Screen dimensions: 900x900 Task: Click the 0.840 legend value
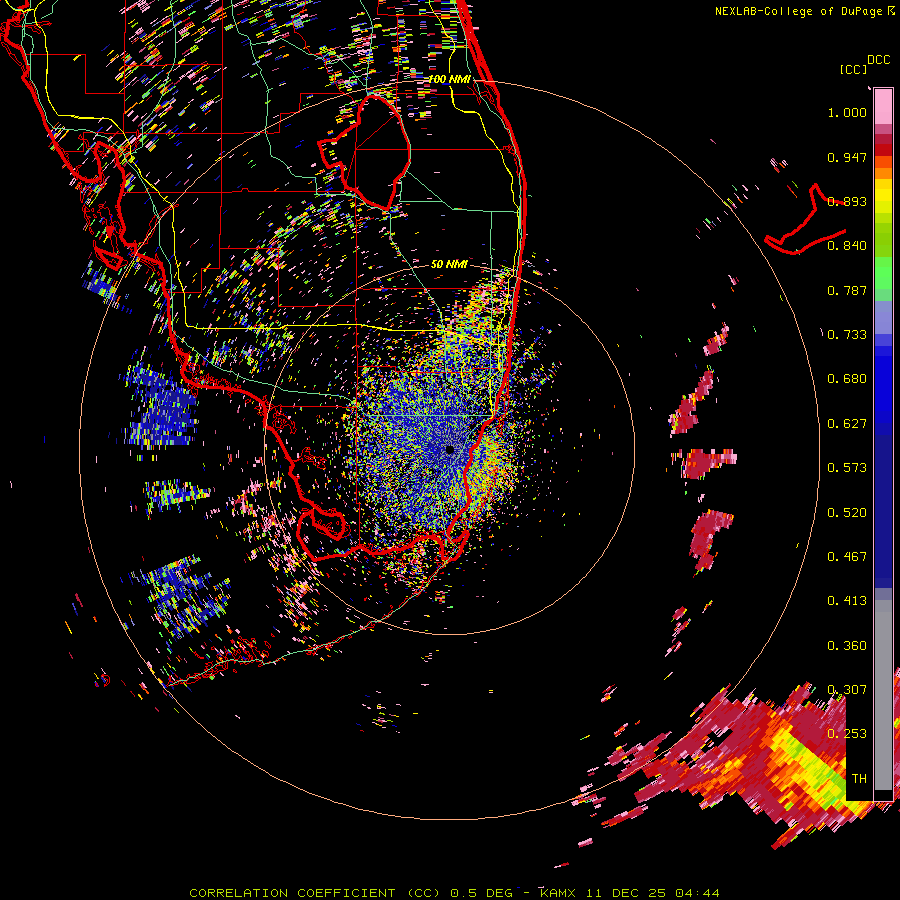[x=847, y=246]
